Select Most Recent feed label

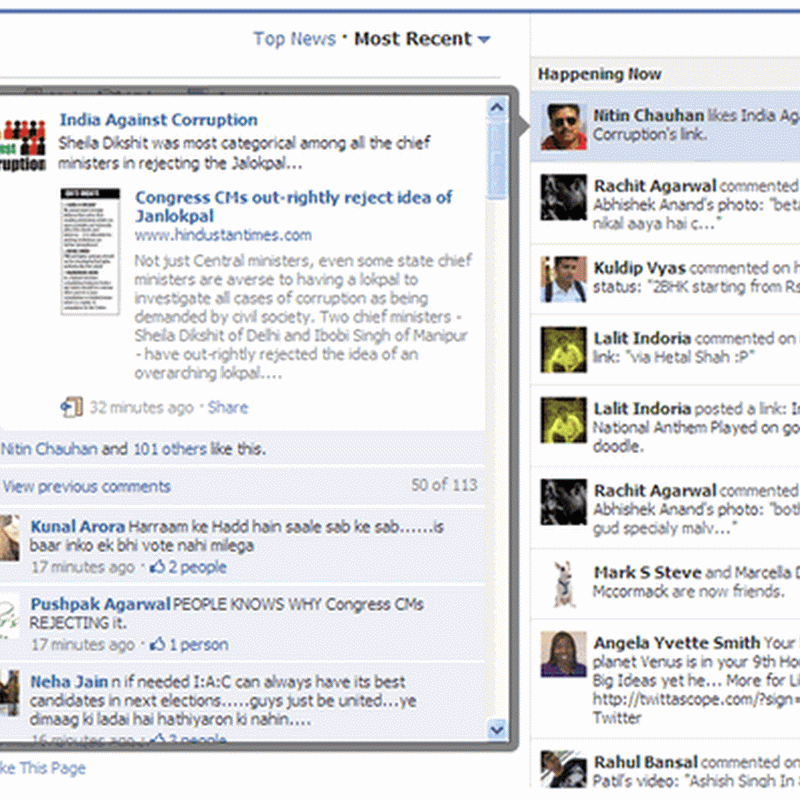413,39
